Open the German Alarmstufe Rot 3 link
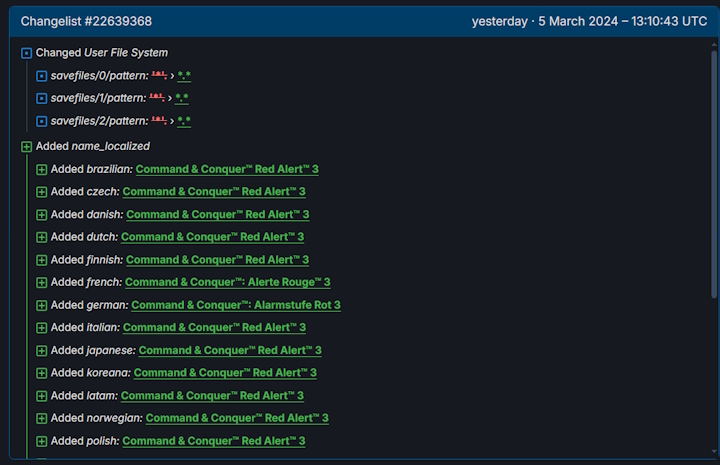 point(235,305)
